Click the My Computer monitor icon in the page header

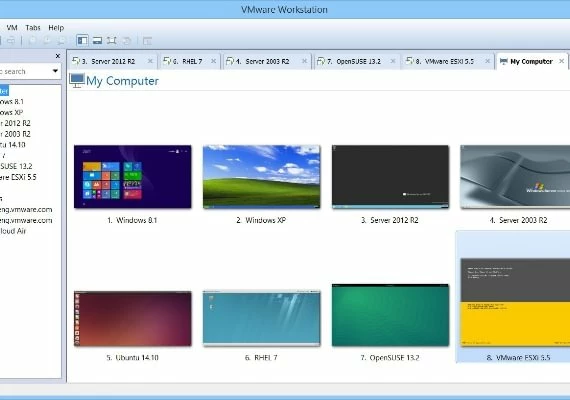pos(77,81)
